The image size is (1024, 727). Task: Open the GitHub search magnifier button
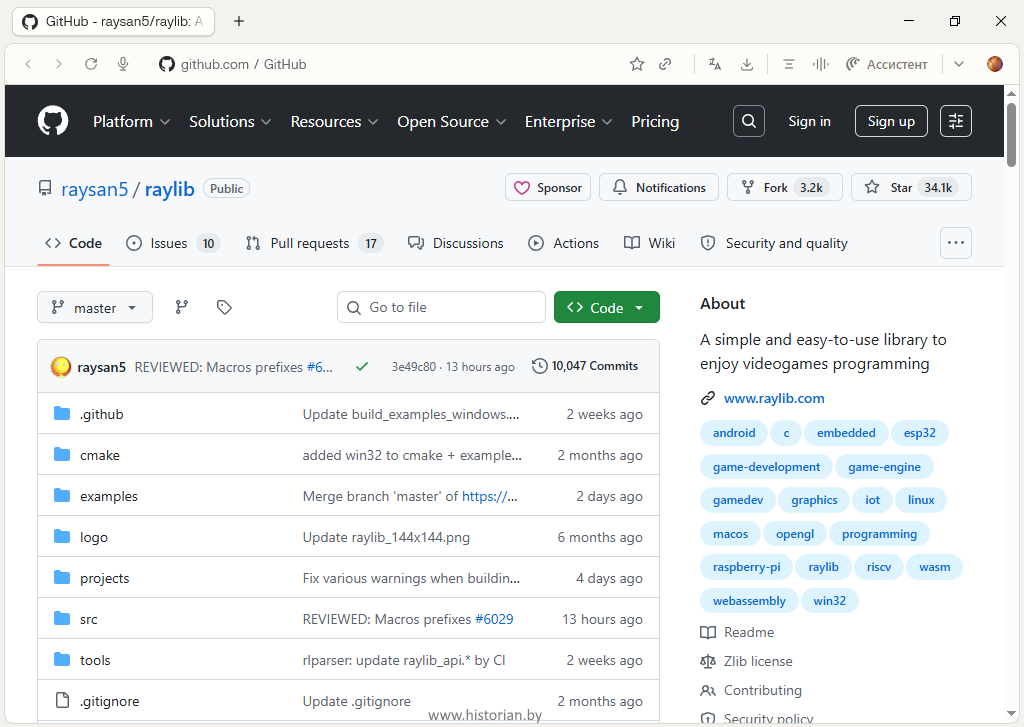pyautogui.click(x=748, y=121)
